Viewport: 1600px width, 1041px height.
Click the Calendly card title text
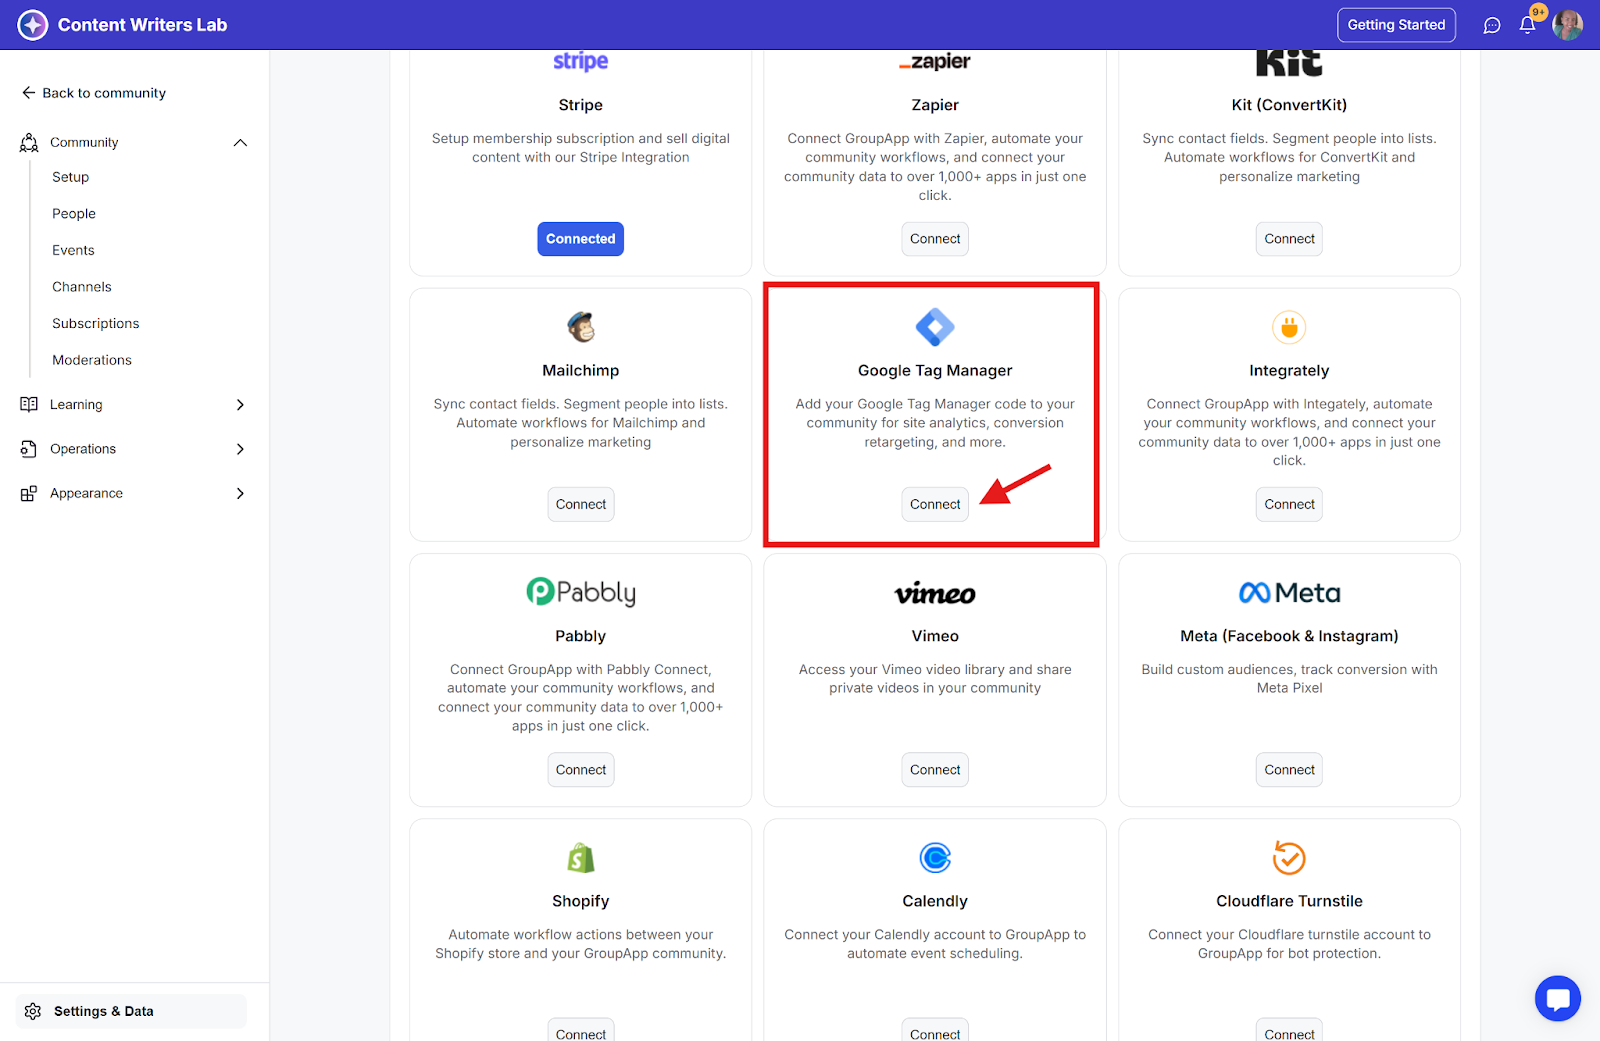point(935,901)
